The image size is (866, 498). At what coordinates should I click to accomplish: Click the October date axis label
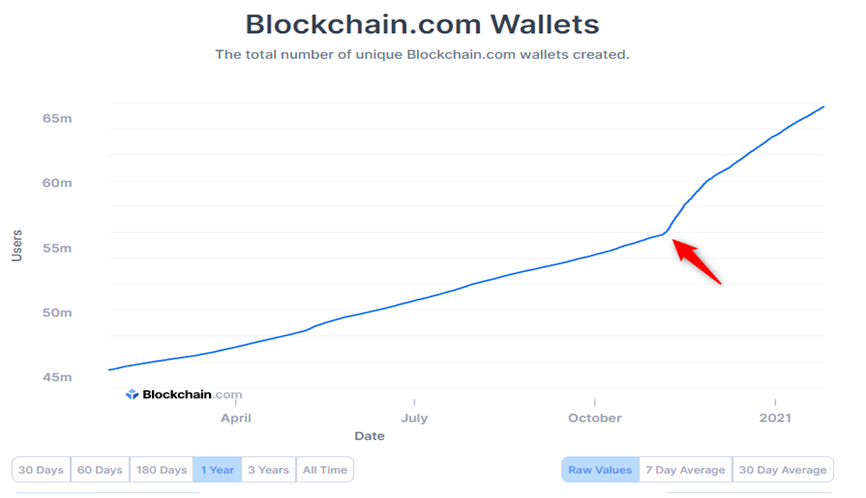point(594,418)
